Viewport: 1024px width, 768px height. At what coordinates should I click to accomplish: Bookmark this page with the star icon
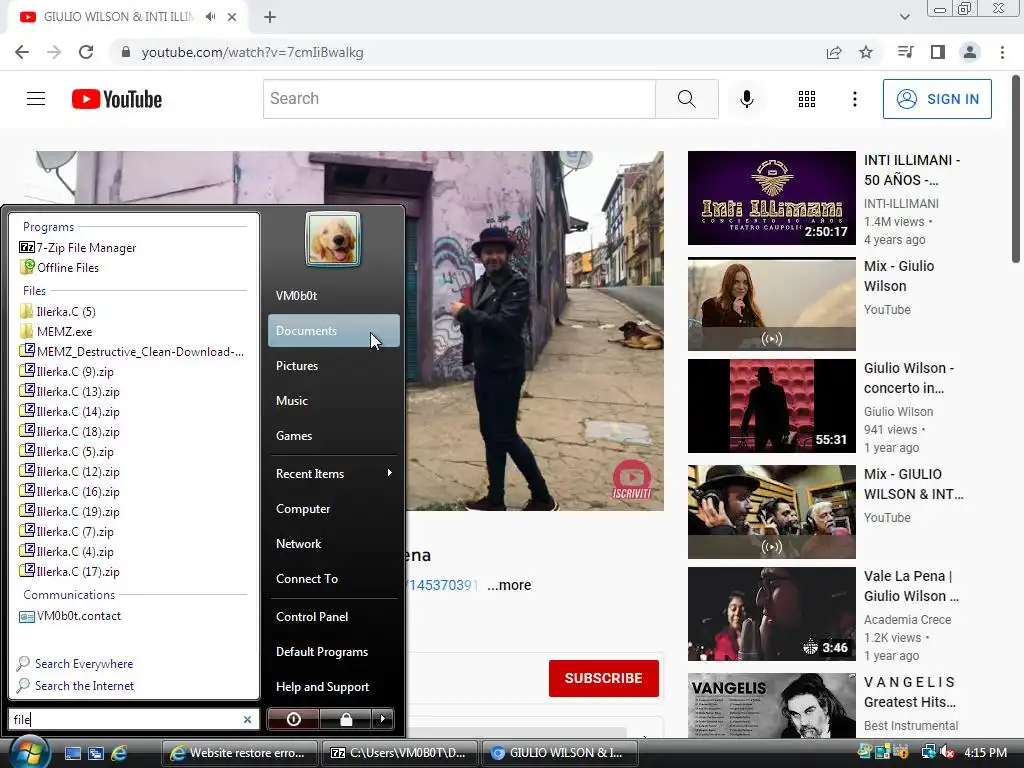pyautogui.click(x=866, y=52)
